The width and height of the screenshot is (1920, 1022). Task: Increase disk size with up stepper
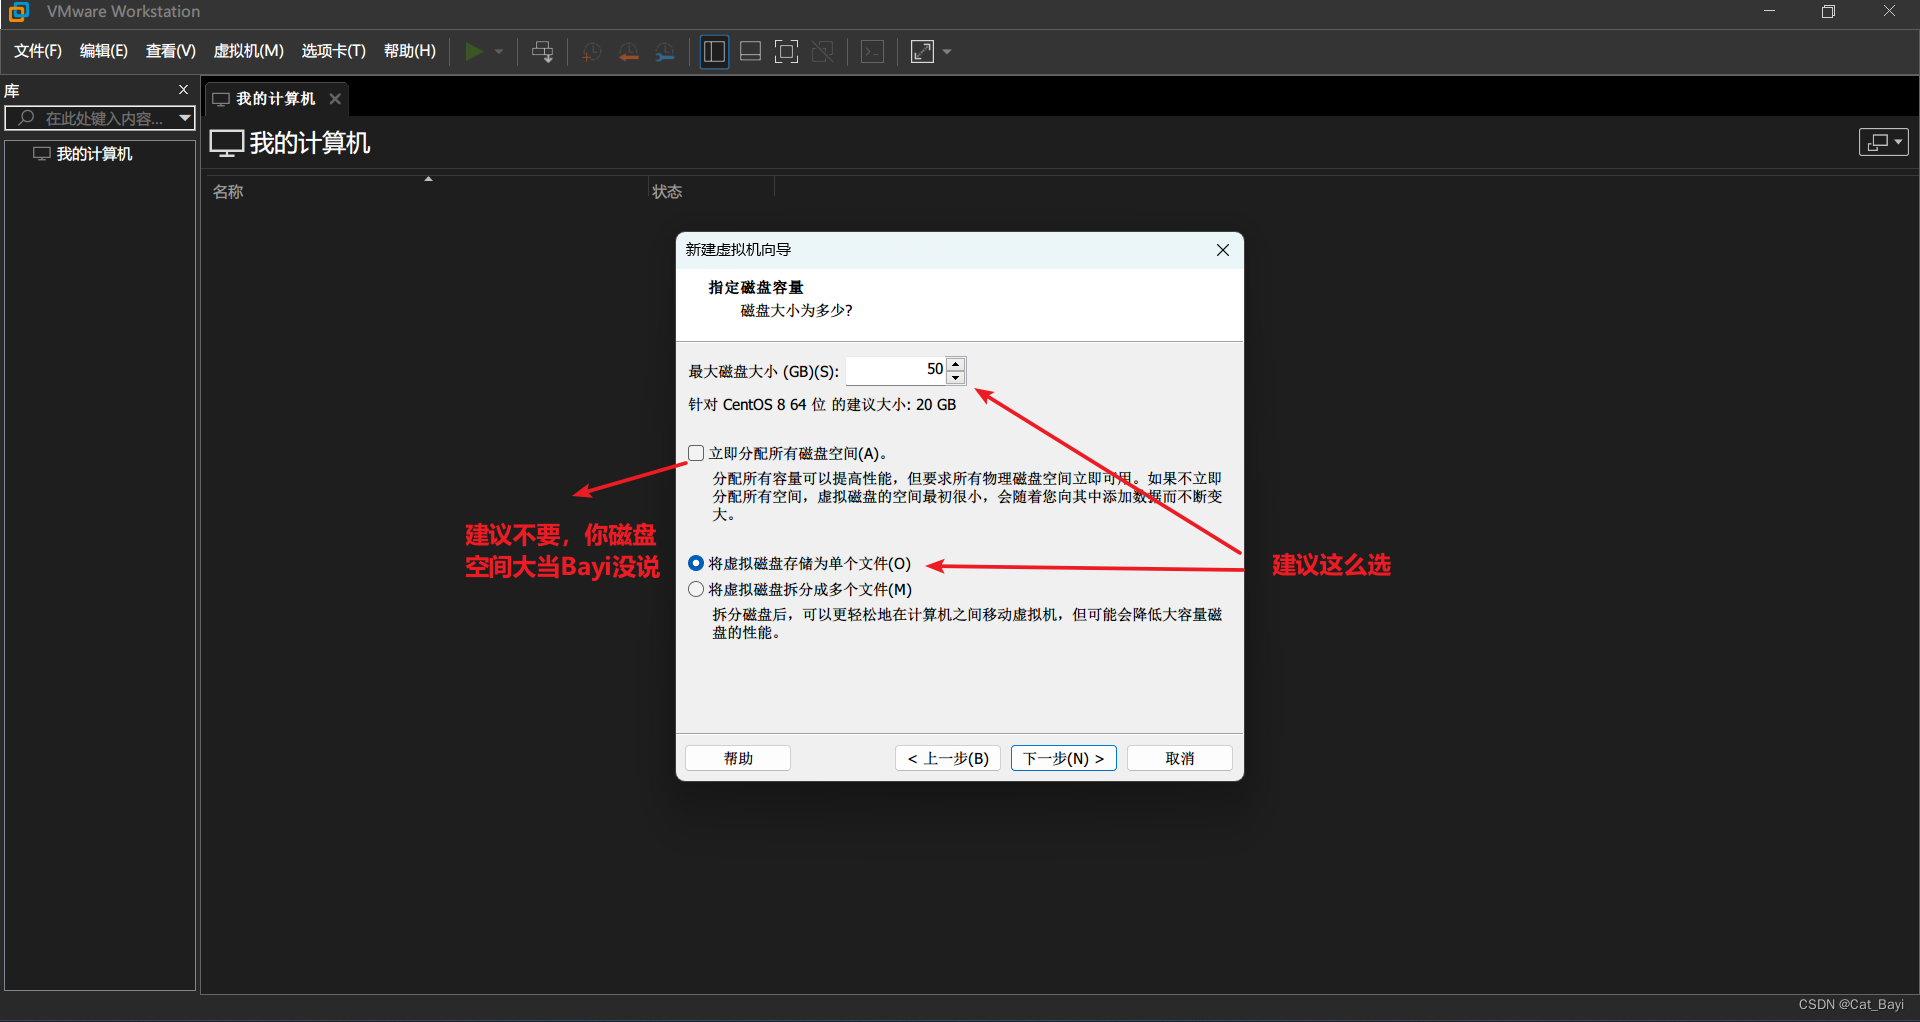pyautogui.click(x=956, y=364)
